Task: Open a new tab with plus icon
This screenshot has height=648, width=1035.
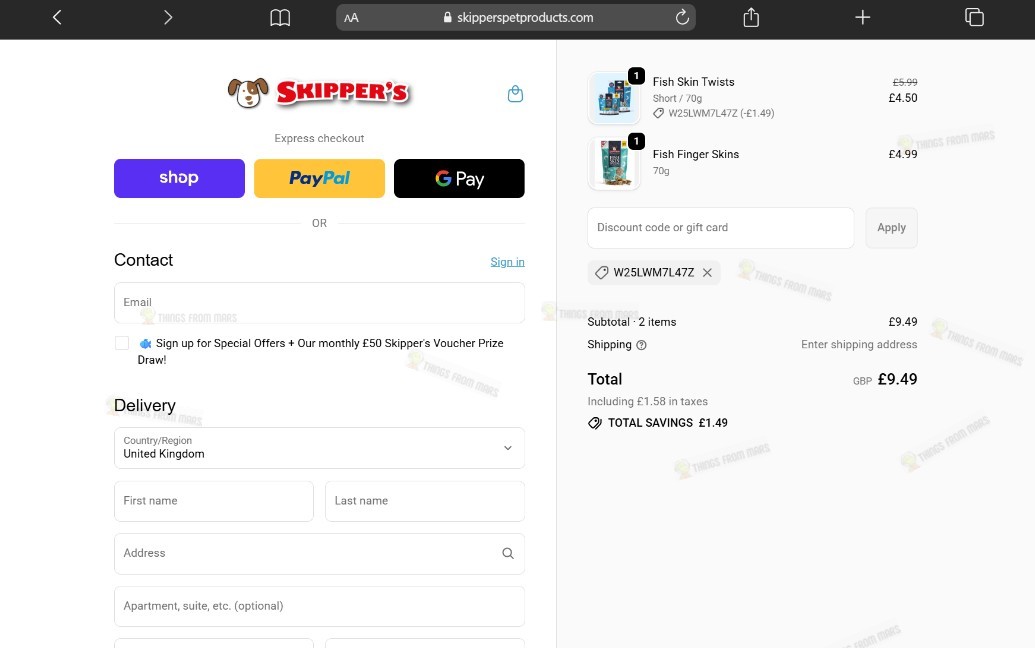Action: [x=862, y=17]
